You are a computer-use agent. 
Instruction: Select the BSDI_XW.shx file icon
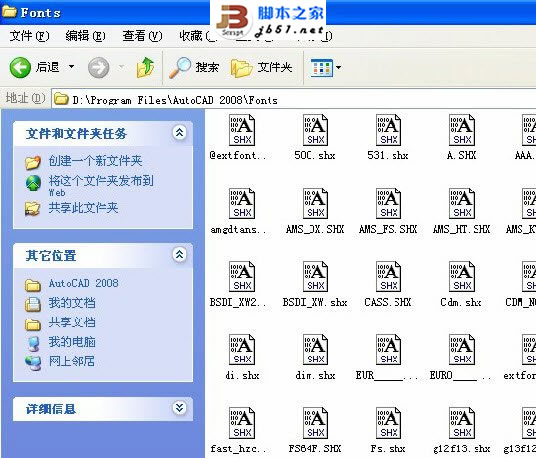[x=315, y=277]
